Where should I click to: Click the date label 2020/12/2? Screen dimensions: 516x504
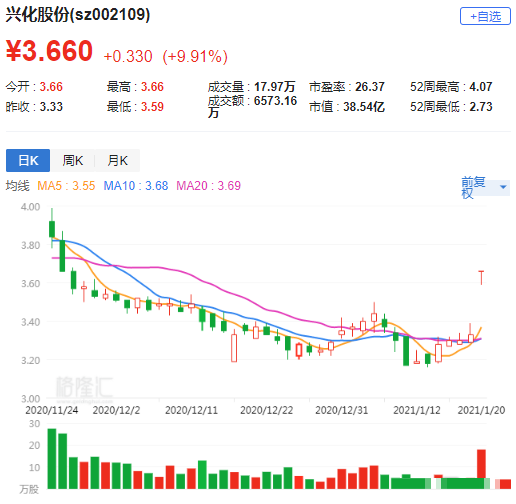(x=116, y=410)
